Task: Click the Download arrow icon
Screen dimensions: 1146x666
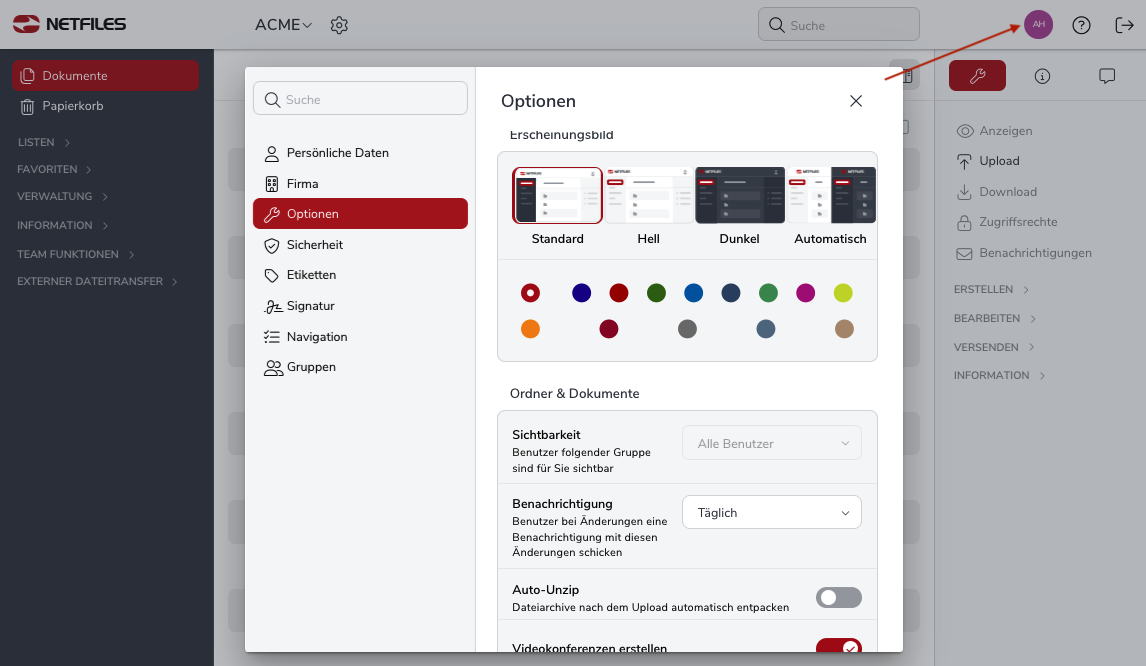Action: [x=964, y=192]
